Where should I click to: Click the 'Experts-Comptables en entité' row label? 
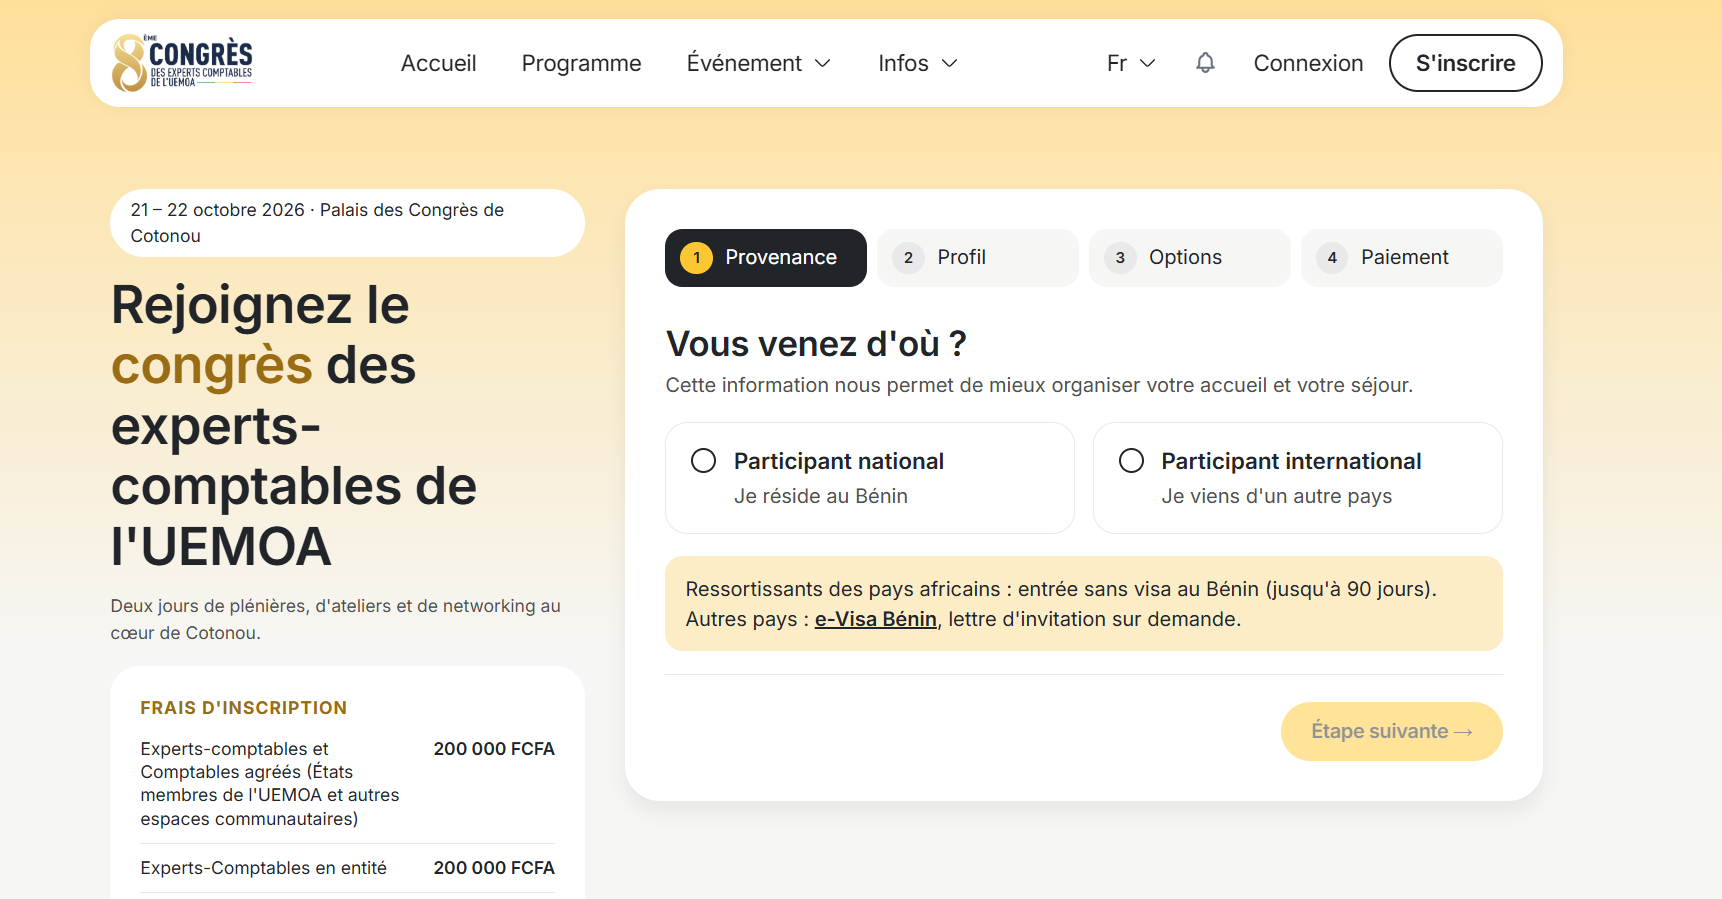(x=263, y=868)
